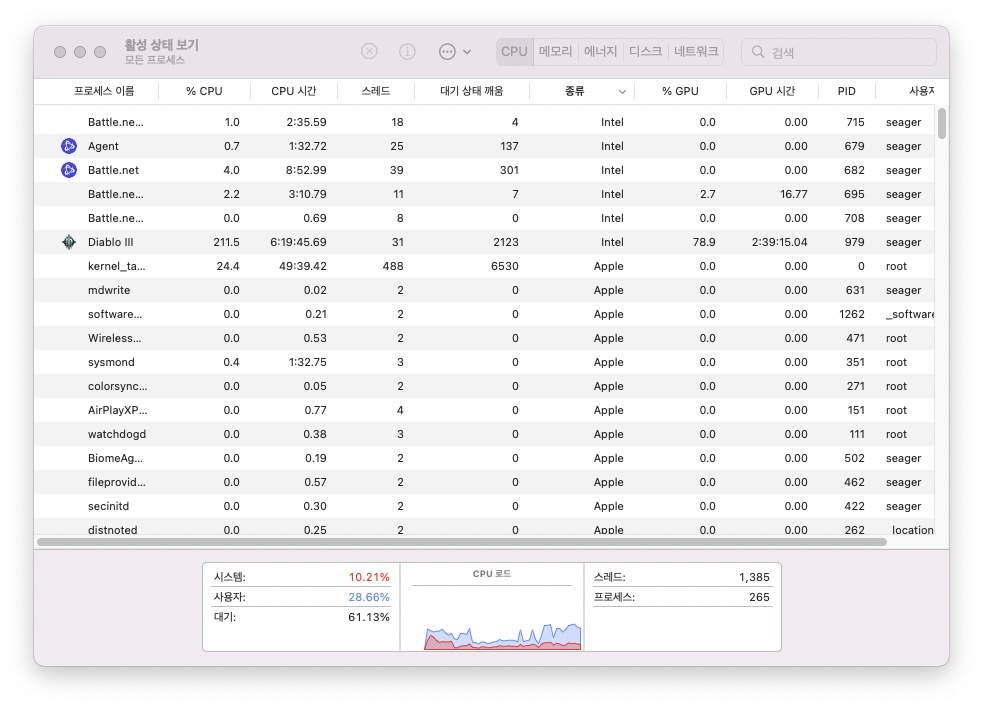Open the process info (i) icon
The image size is (983, 708).
407,51
